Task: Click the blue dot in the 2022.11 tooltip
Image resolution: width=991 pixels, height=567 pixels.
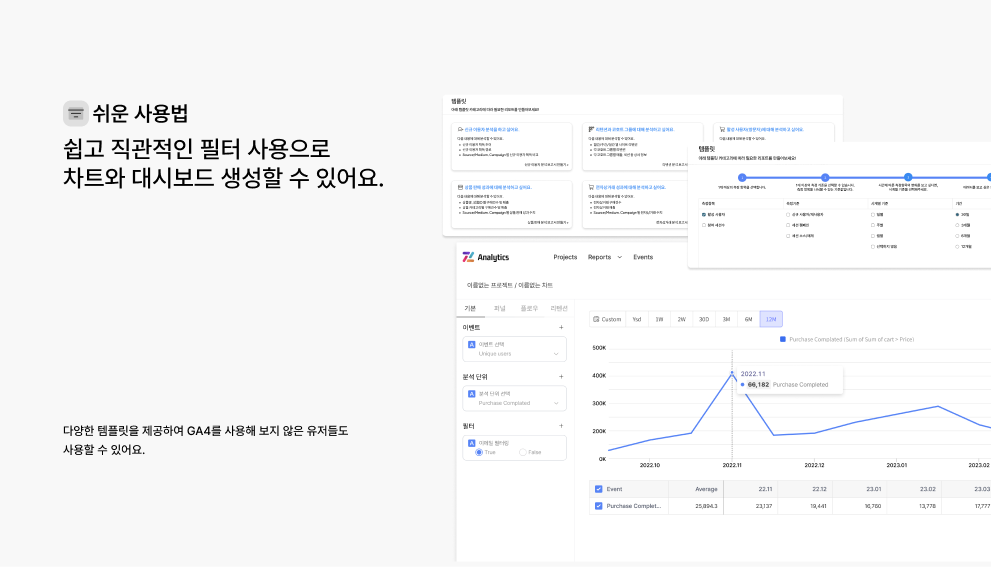Action: tap(743, 384)
